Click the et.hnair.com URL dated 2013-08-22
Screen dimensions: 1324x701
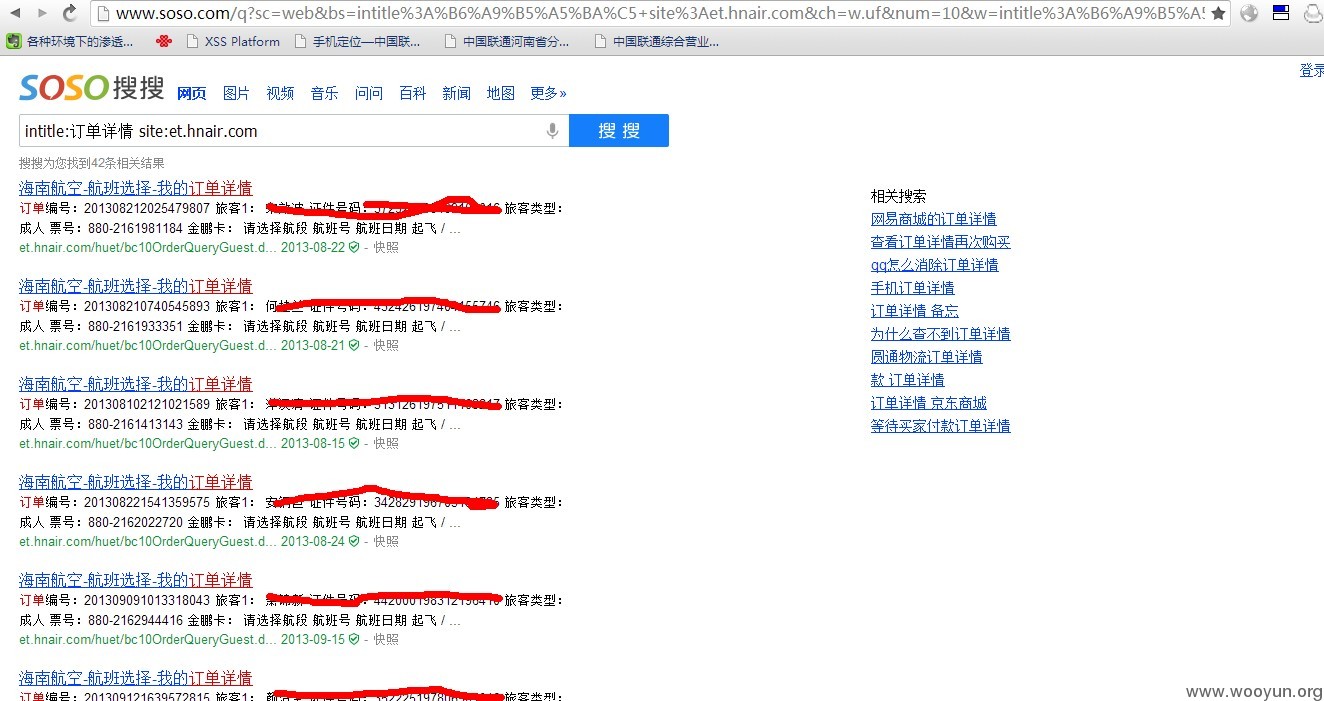(x=148, y=247)
